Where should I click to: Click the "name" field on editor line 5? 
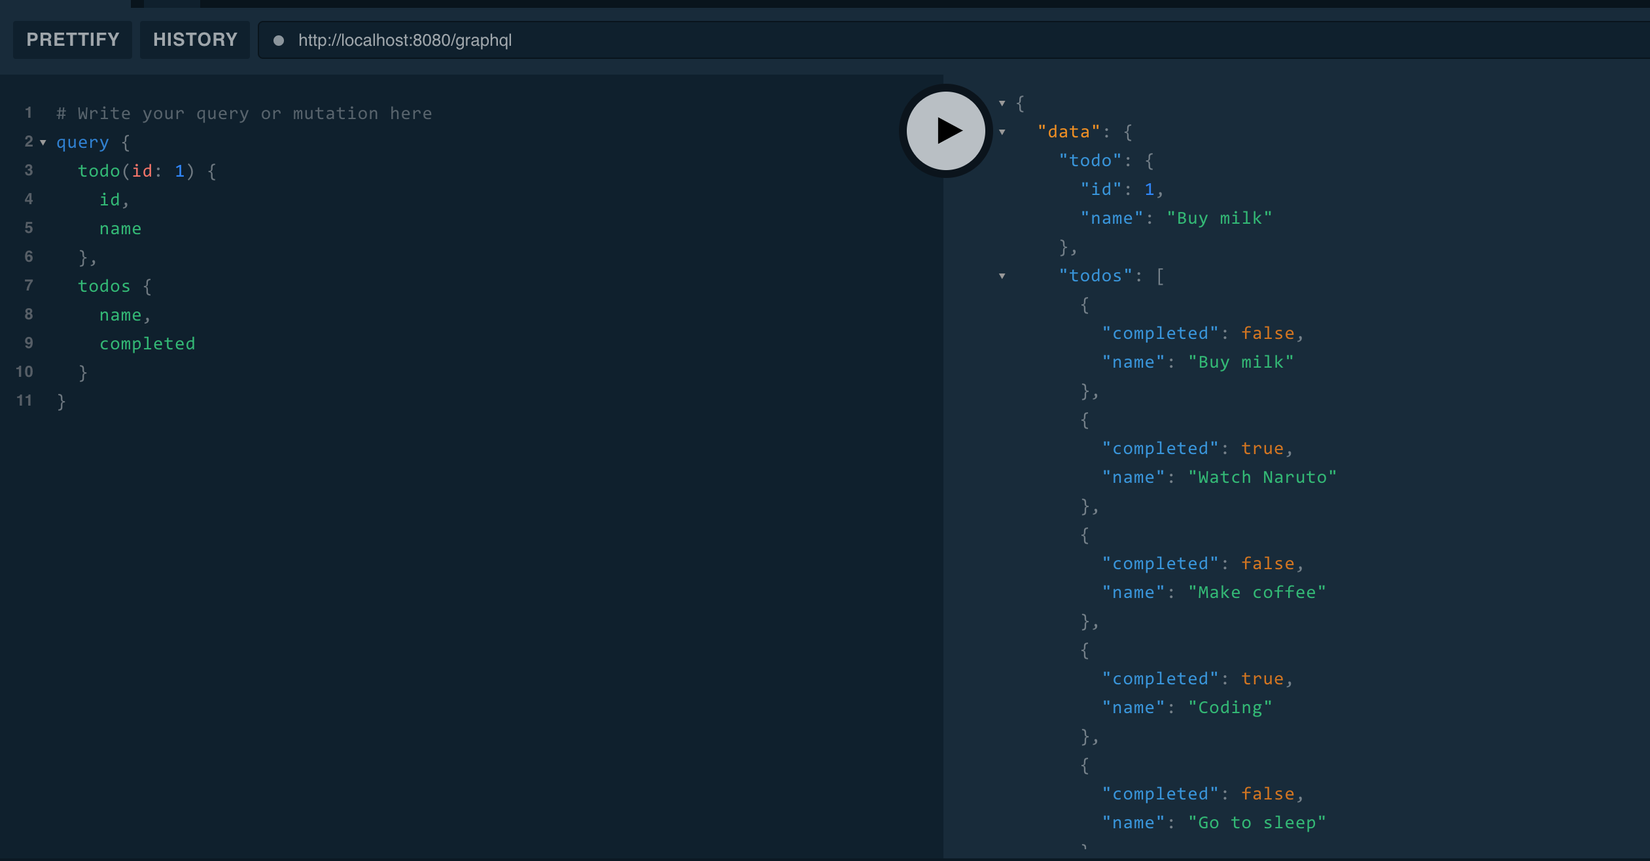tap(120, 229)
